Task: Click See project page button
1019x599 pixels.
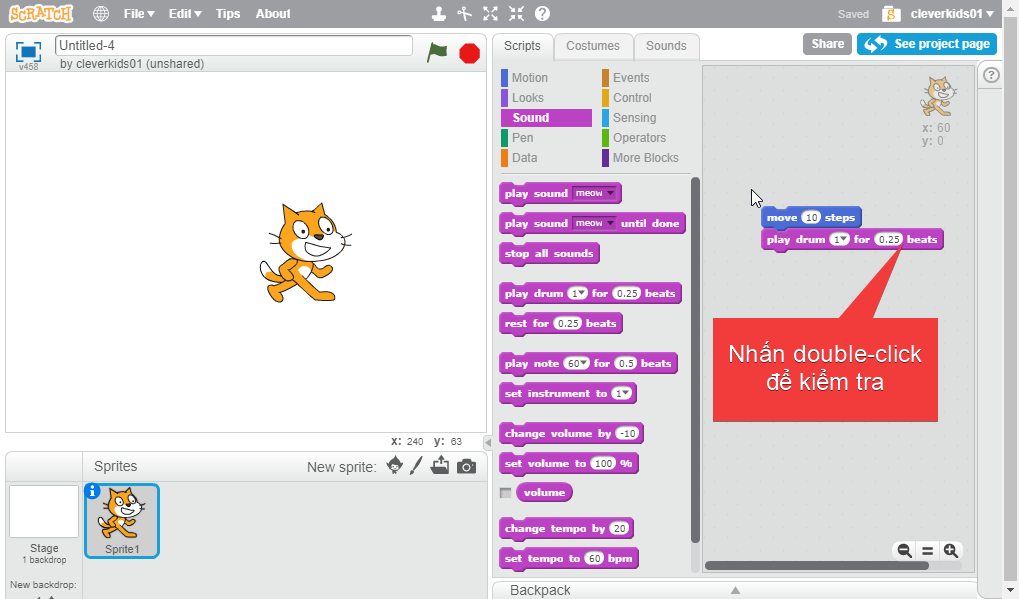Action: coord(927,44)
